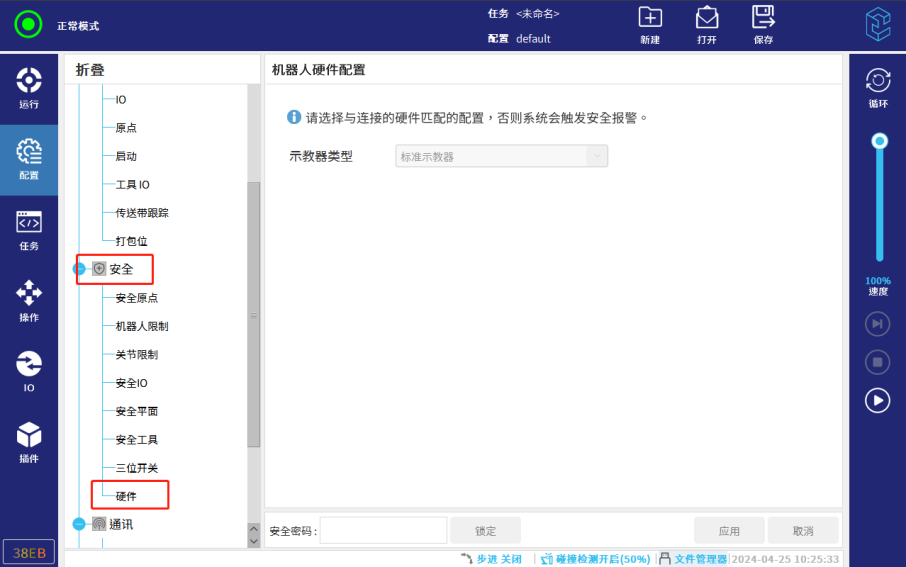Click the 保存 (Save) icon
This screenshot has width=906, height=567.
[764, 25]
